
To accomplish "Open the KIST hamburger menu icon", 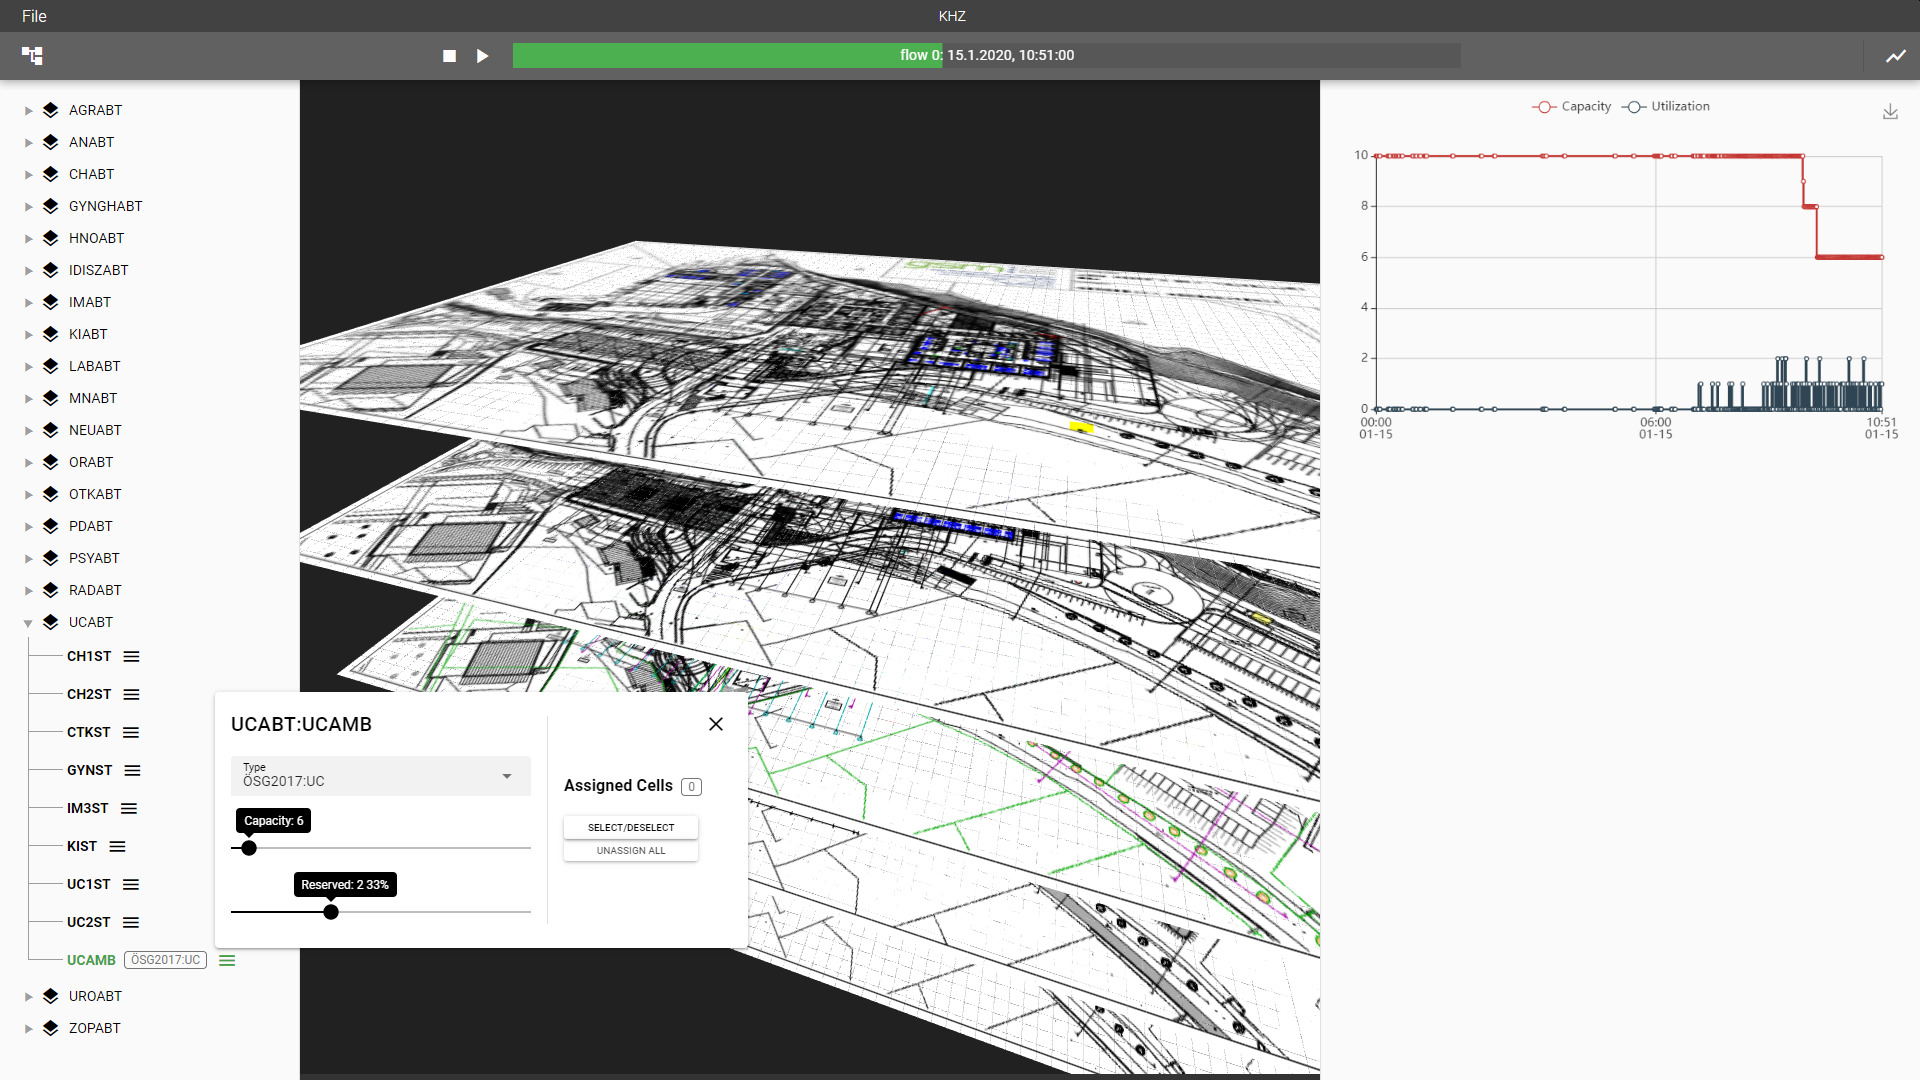I will (118, 847).
